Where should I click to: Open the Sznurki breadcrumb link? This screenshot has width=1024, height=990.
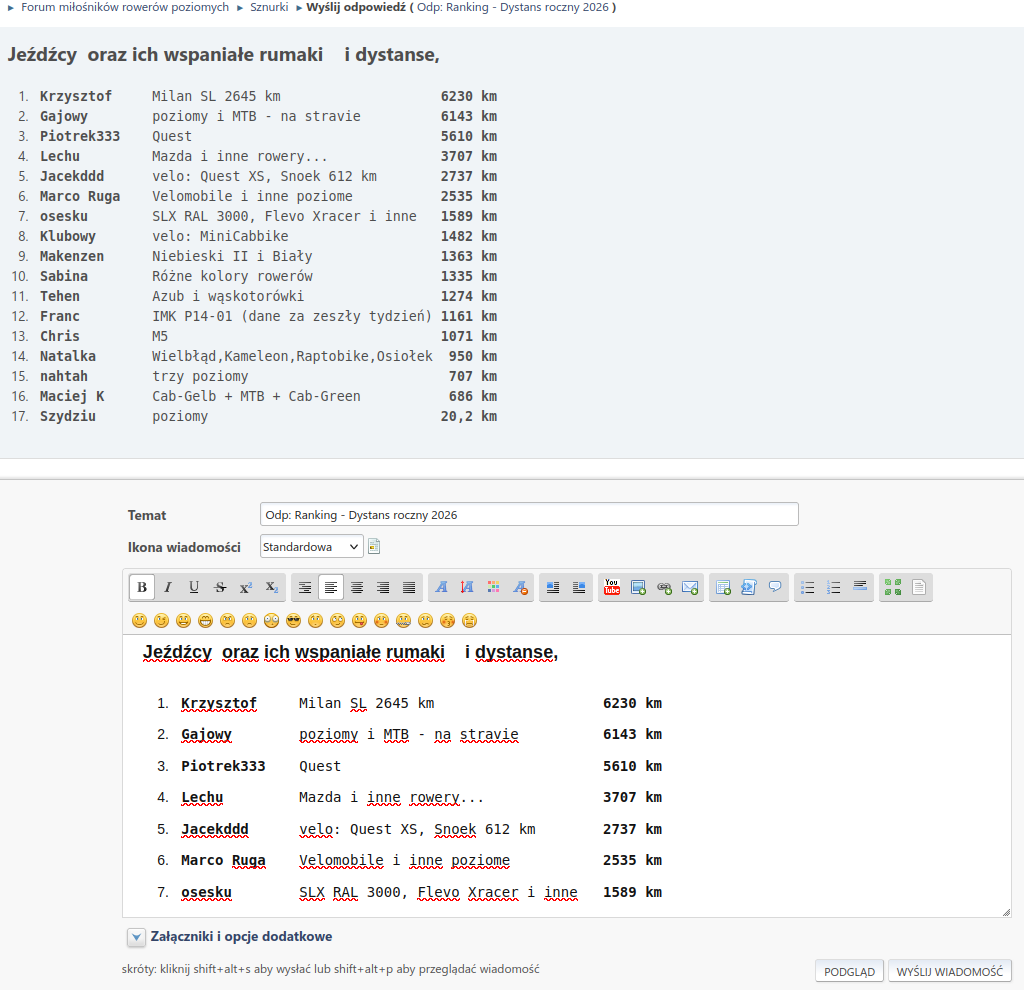click(269, 7)
